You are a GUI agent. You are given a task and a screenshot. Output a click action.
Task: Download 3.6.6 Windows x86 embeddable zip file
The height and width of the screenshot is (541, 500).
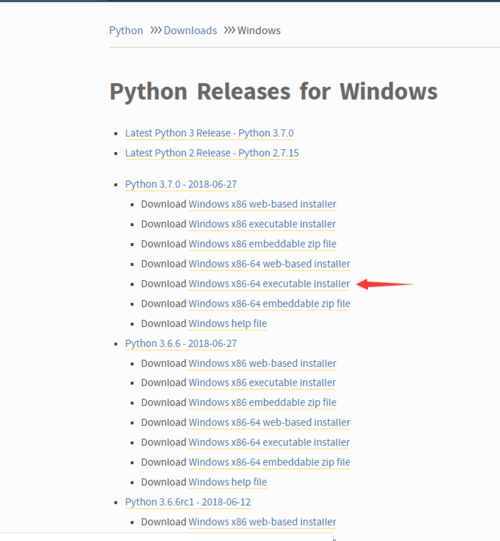point(262,402)
